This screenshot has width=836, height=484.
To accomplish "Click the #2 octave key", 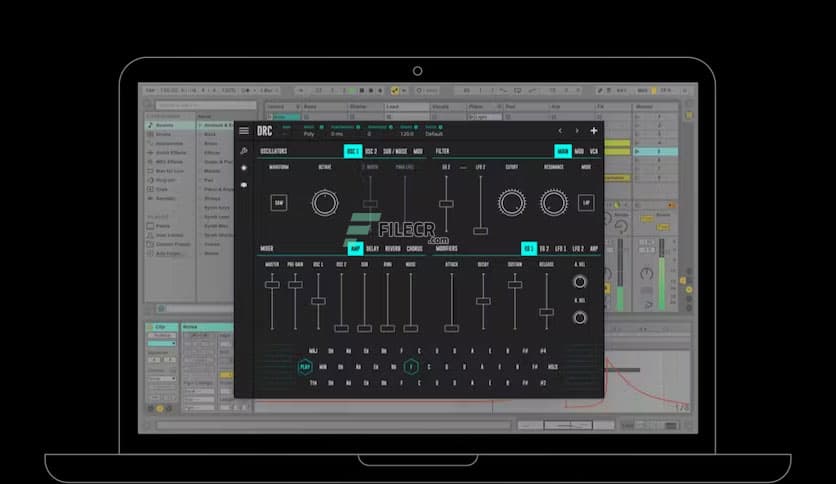I will (543, 383).
